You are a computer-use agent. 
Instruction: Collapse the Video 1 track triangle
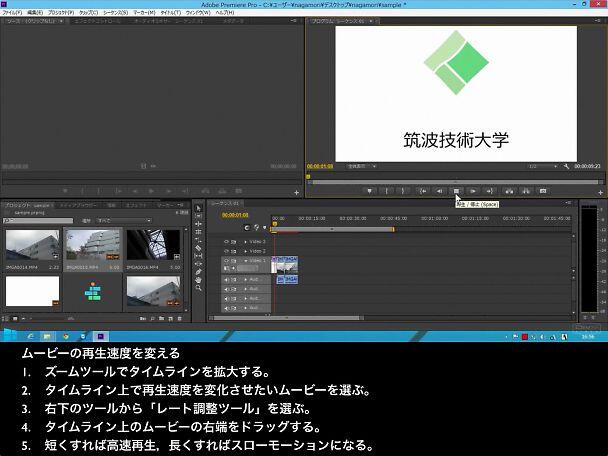coord(245,261)
